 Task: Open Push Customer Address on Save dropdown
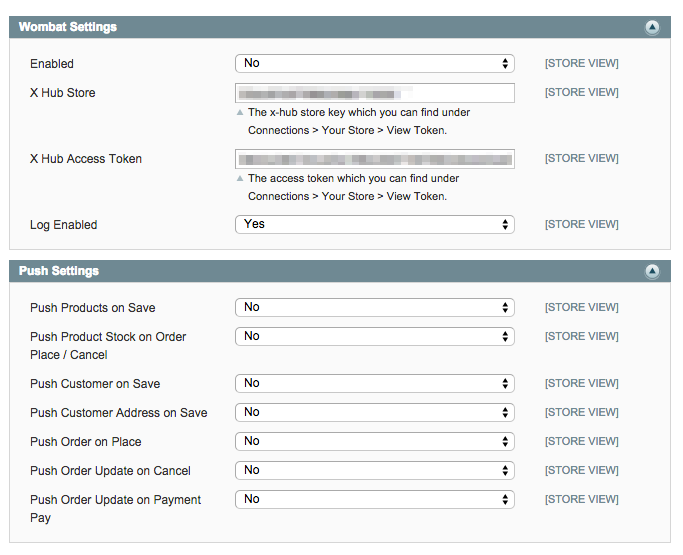click(x=375, y=413)
